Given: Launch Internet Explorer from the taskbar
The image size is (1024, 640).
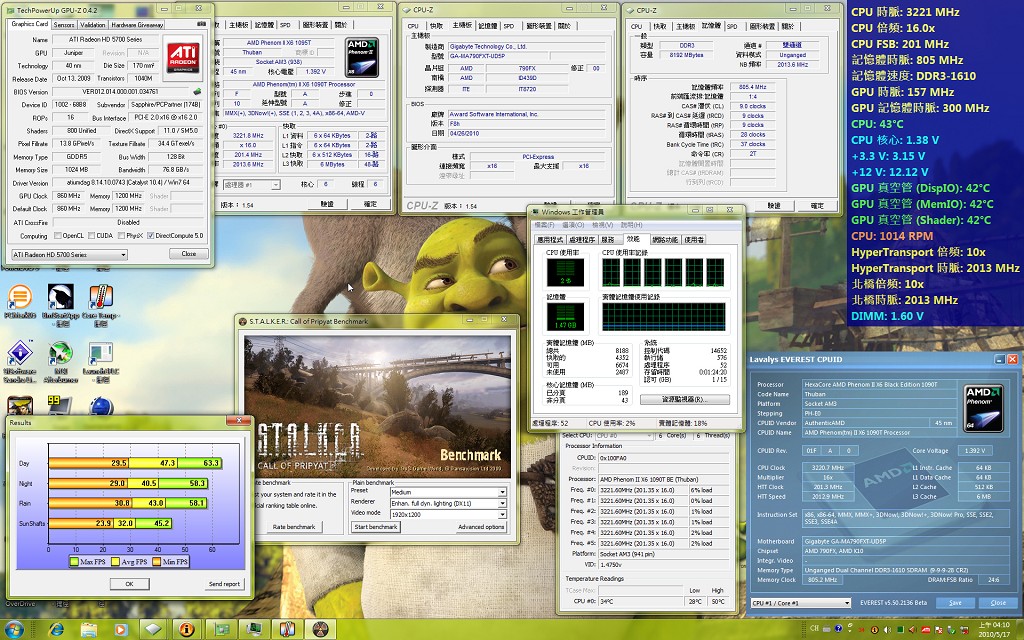Looking at the screenshot, I should pos(57,630).
